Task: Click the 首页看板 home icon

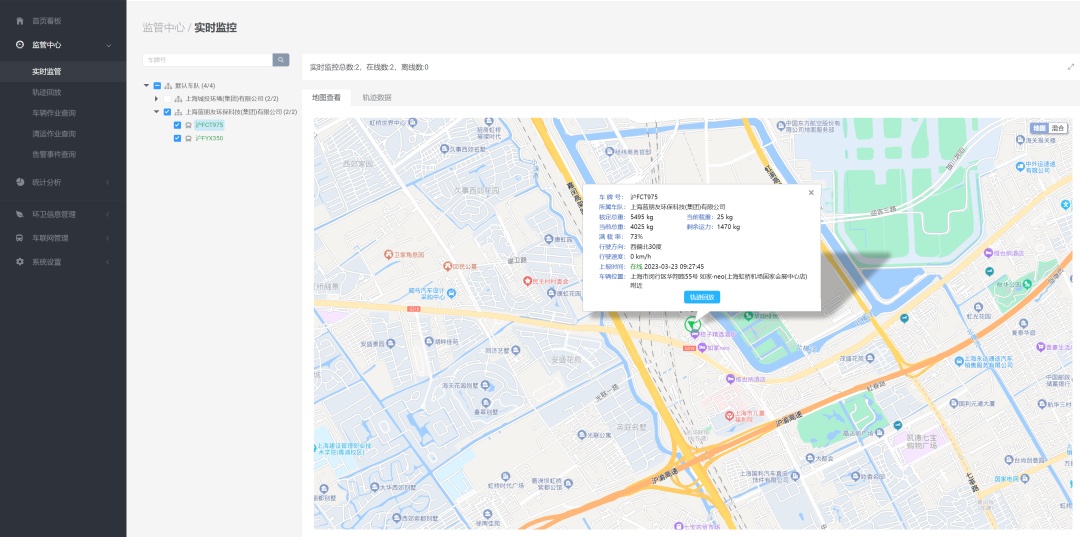Action: [x=21, y=20]
